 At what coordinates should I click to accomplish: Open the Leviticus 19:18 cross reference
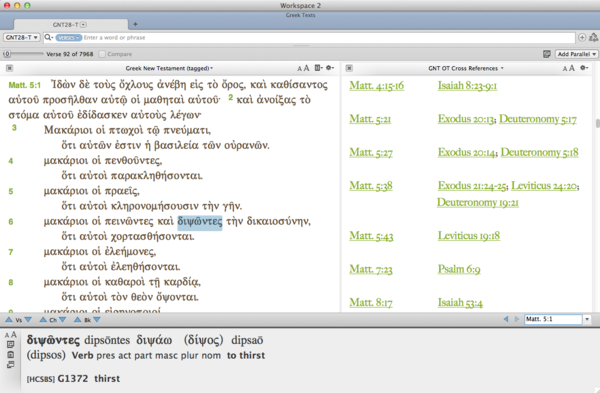pos(469,236)
